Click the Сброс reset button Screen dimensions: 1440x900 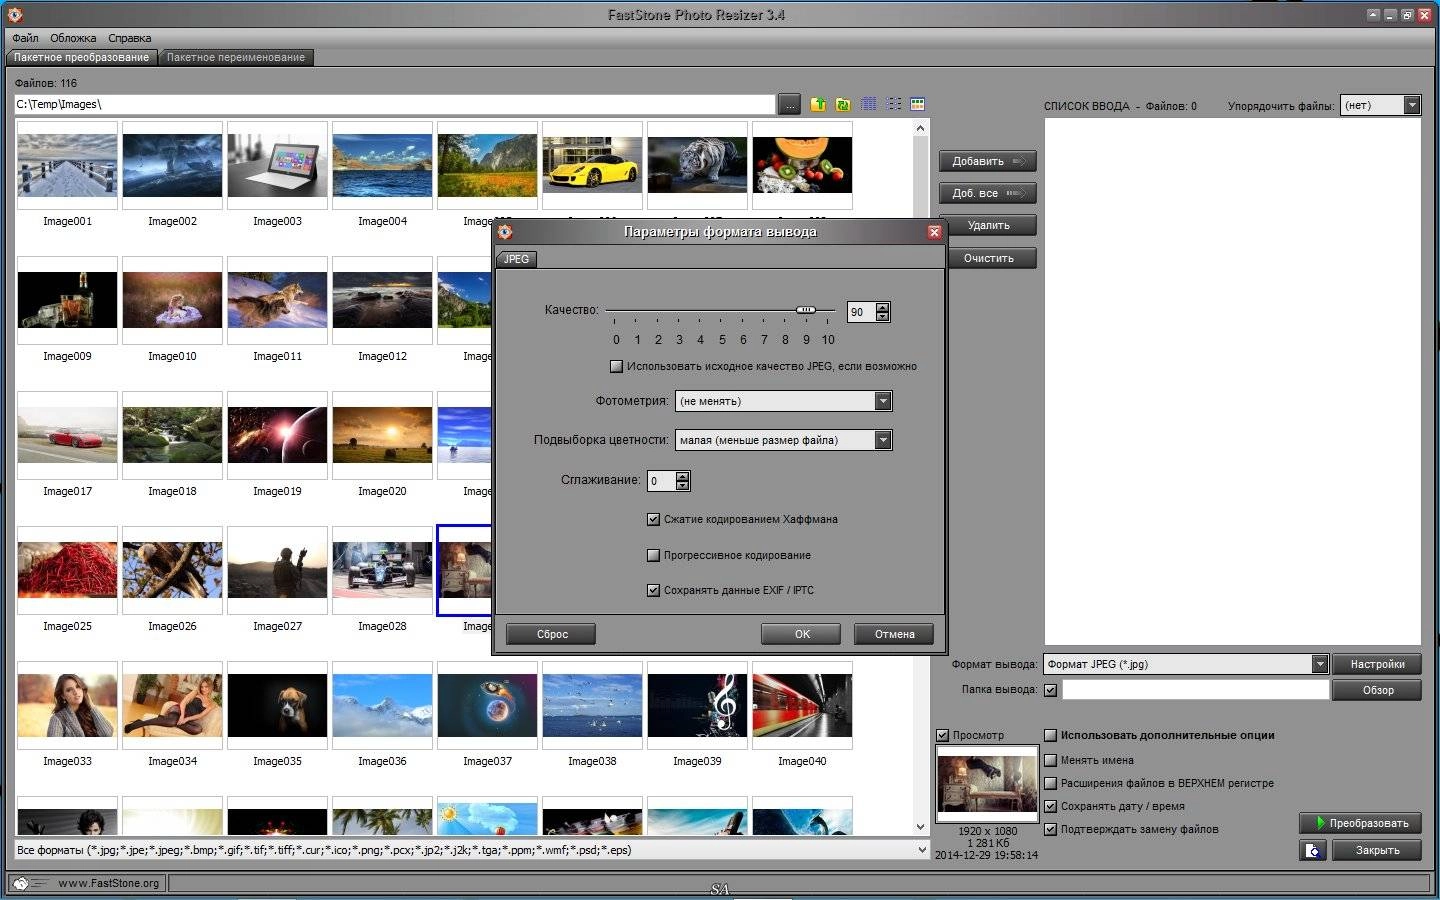point(552,634)
